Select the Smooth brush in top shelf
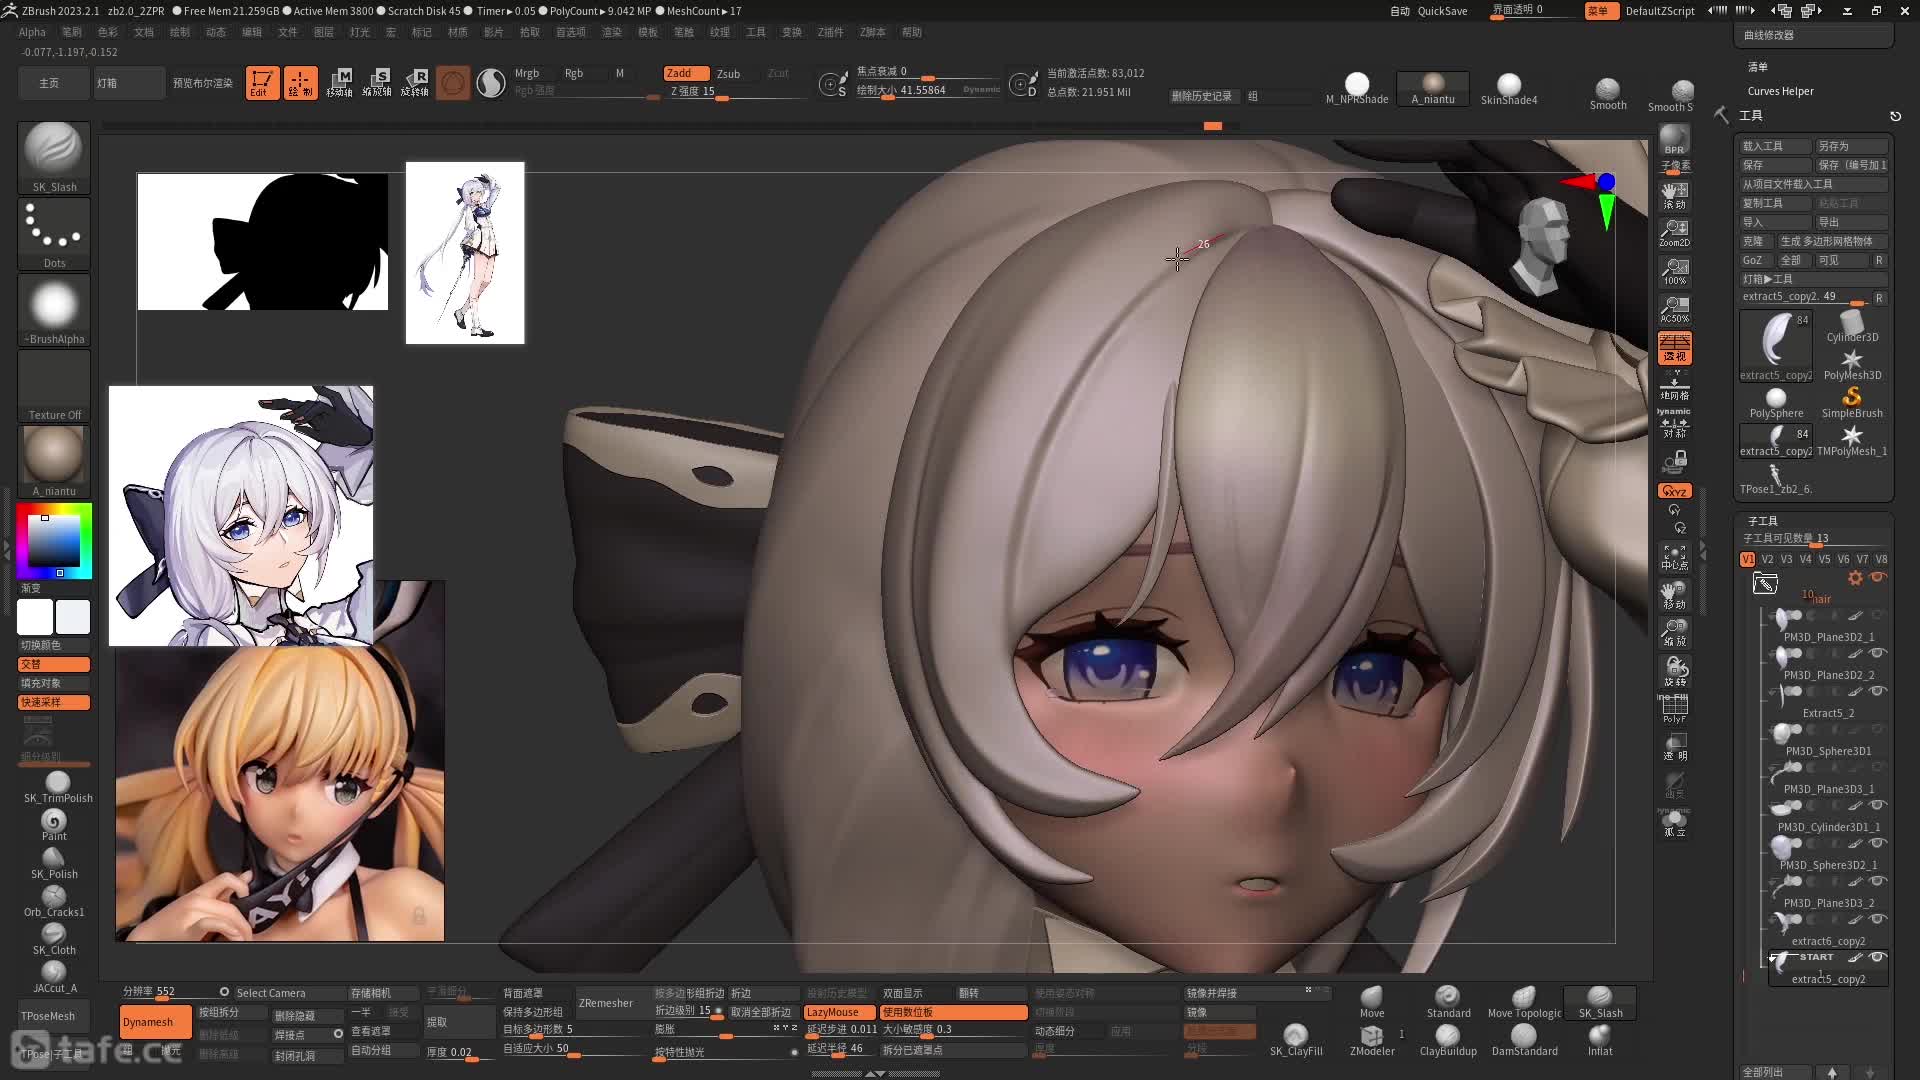Screen dimensions: 1920x1080 [1608, 94]
